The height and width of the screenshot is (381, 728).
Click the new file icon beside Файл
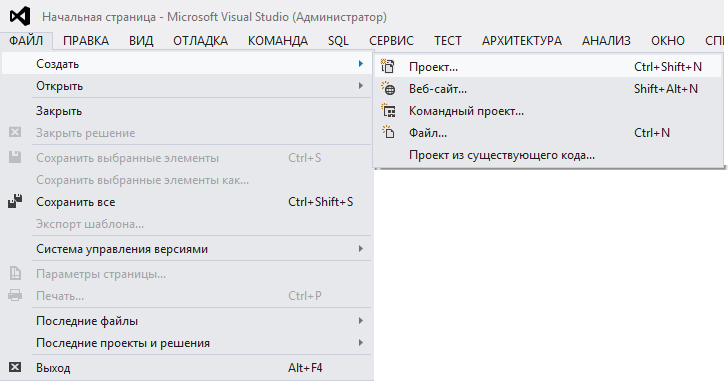point(388,132)
